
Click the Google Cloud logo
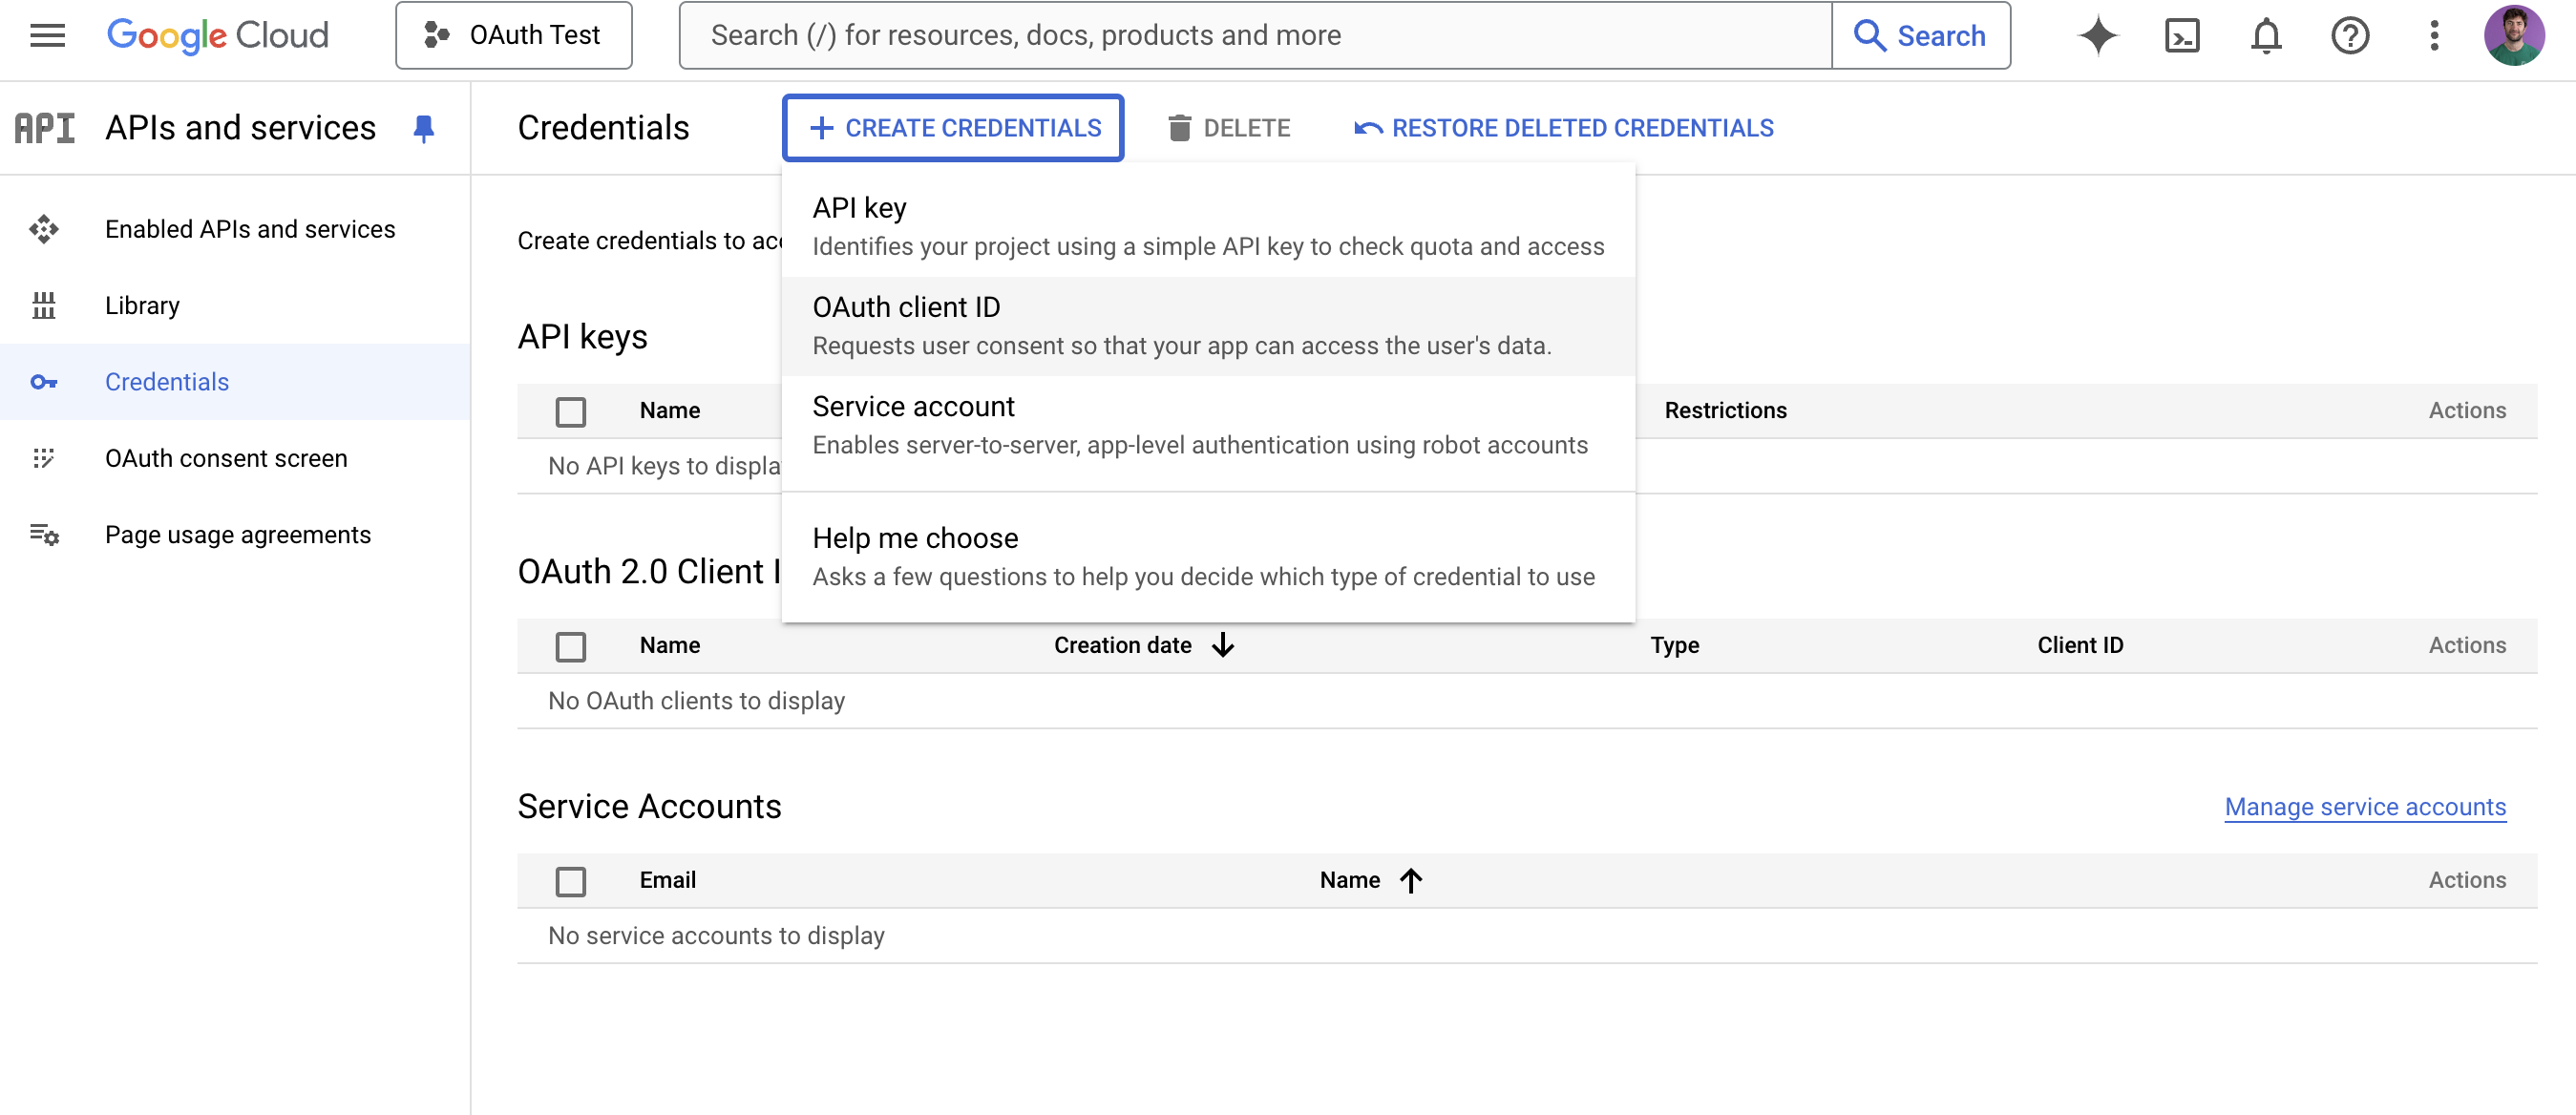(x=218, y=35)
